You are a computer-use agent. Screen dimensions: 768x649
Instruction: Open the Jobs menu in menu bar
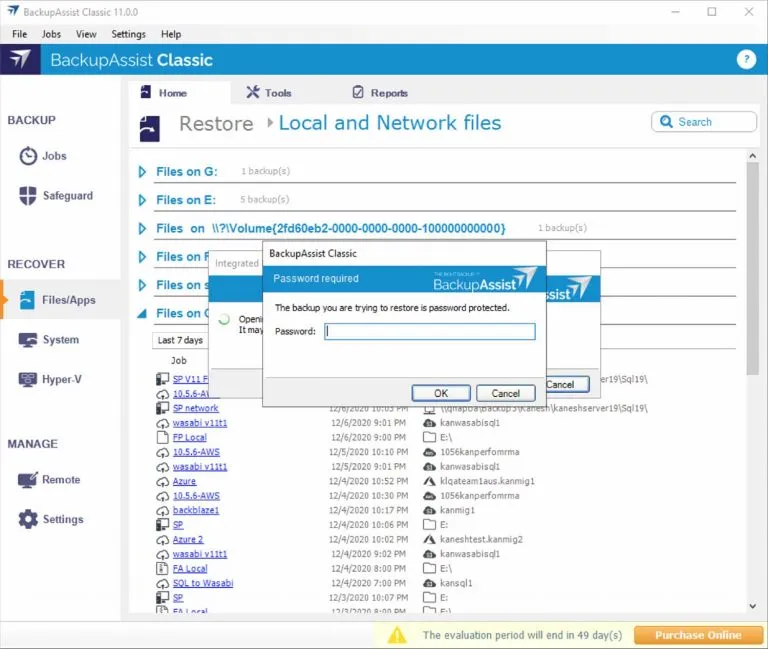point(51,34)
